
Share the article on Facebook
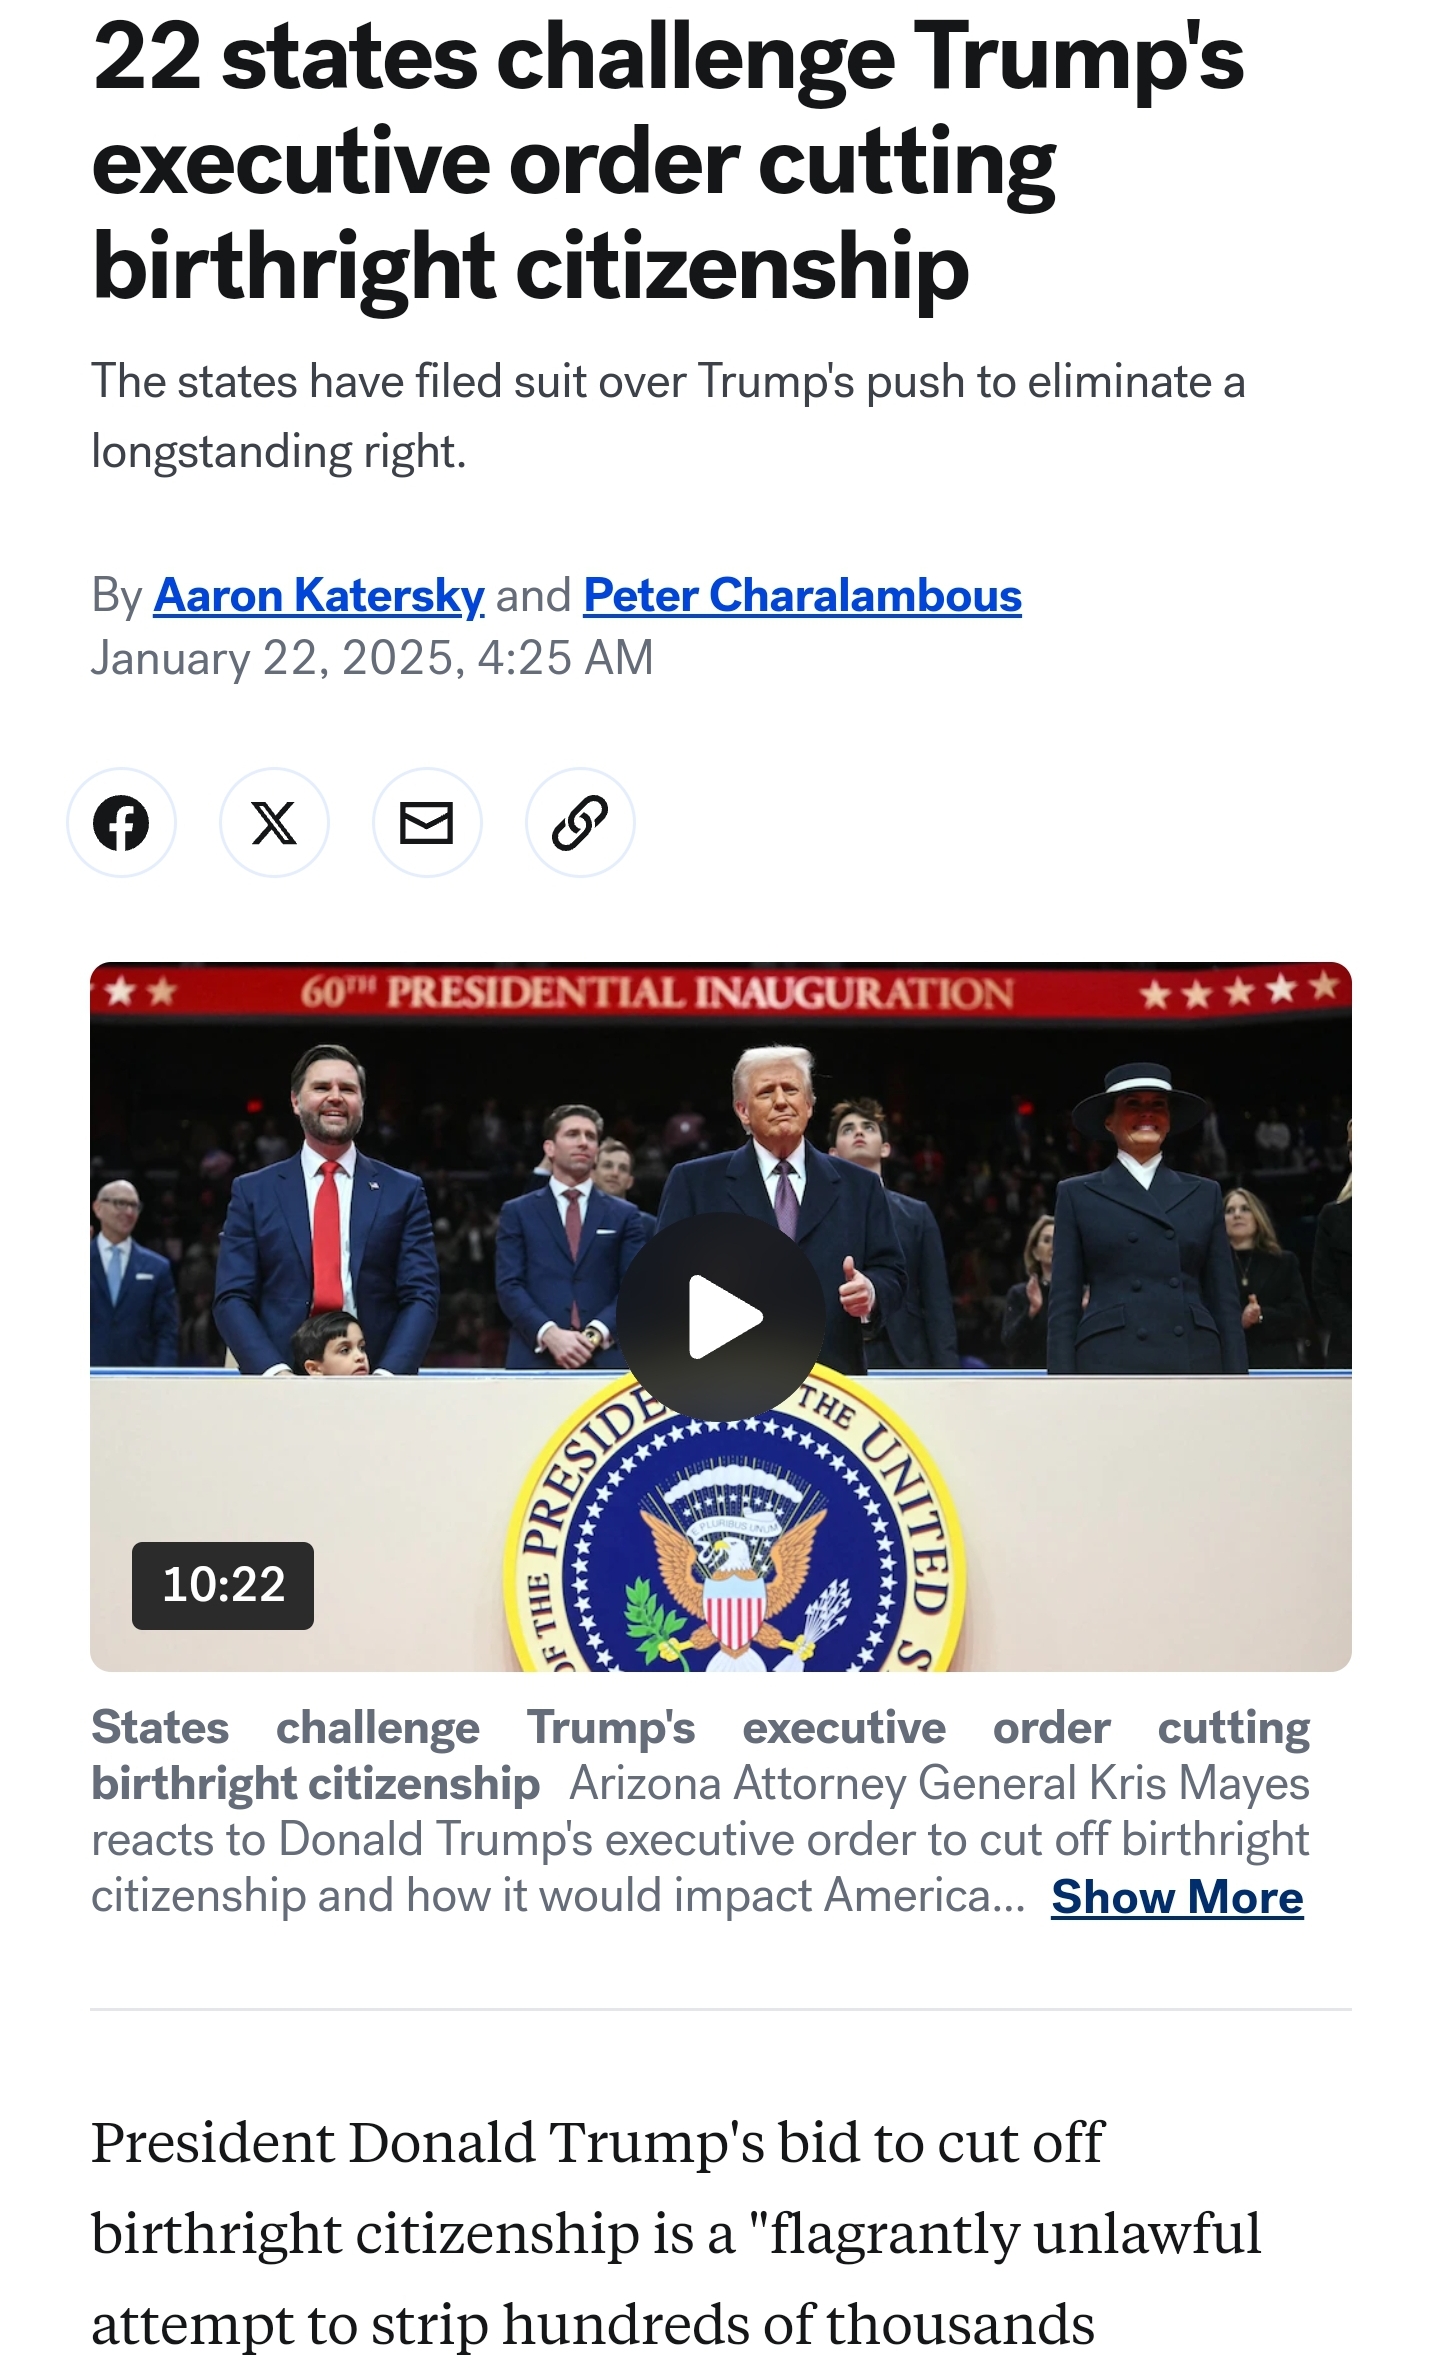point(121,823)
